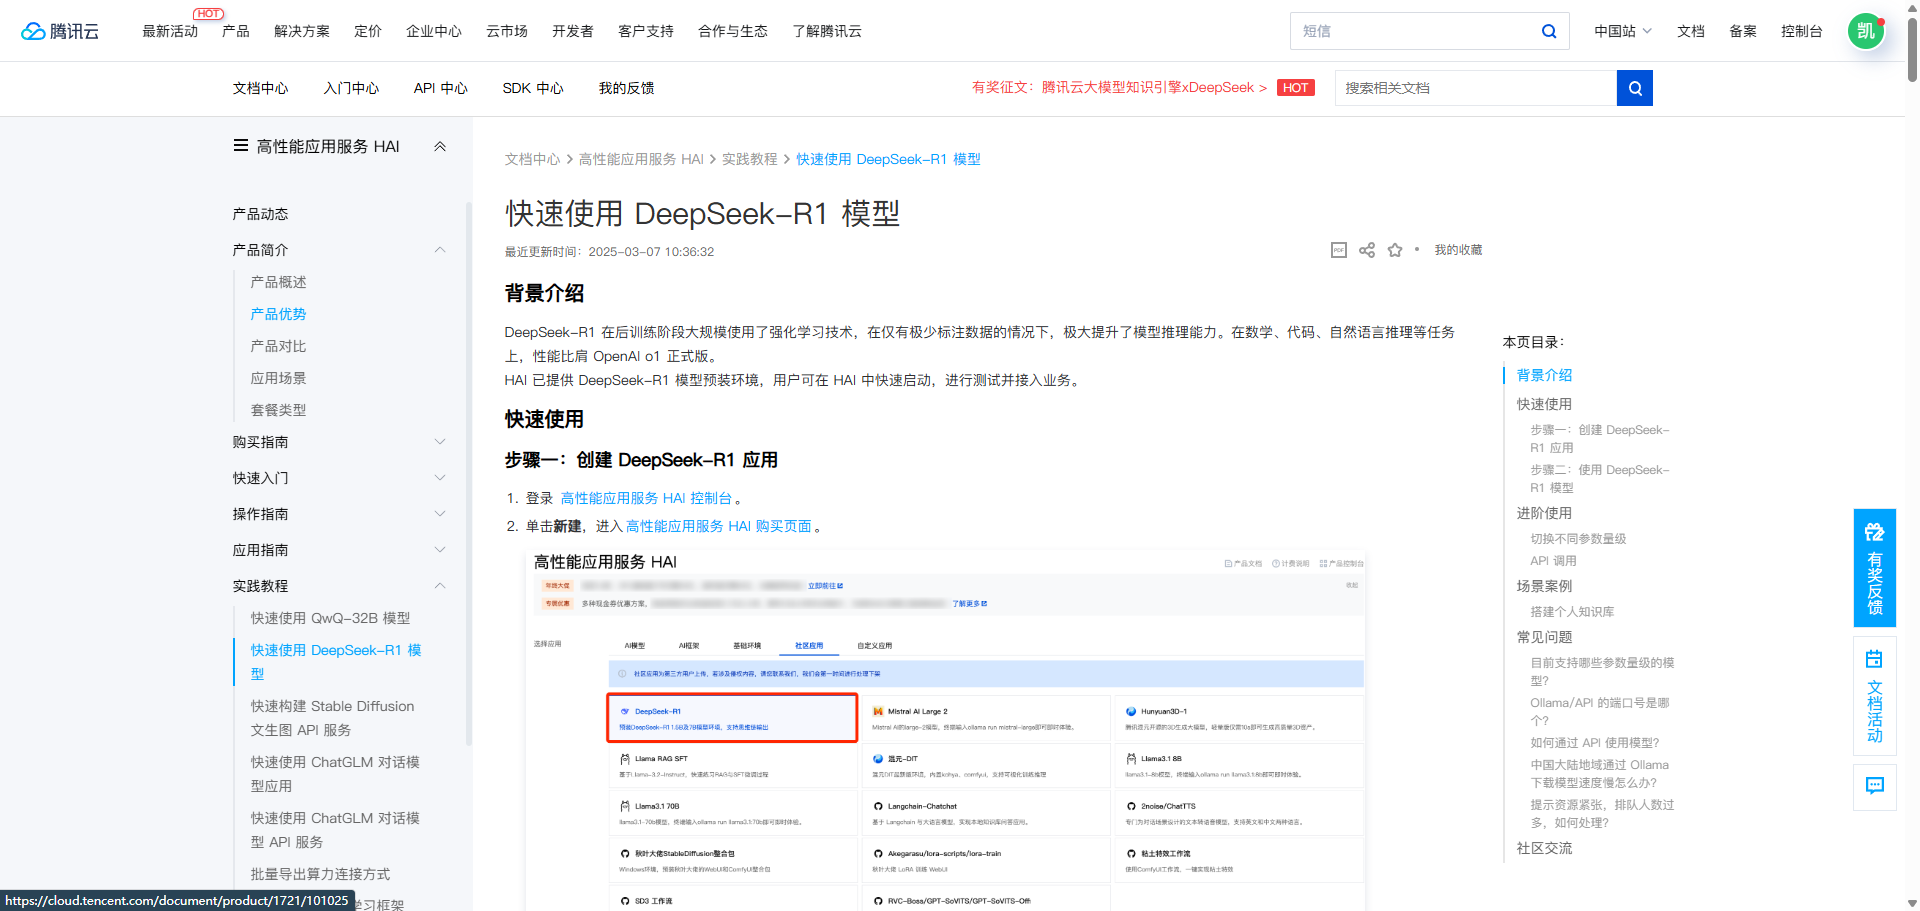Open the 我的反馈 tab
1920x911 pixels.
(x=627, y=88)
